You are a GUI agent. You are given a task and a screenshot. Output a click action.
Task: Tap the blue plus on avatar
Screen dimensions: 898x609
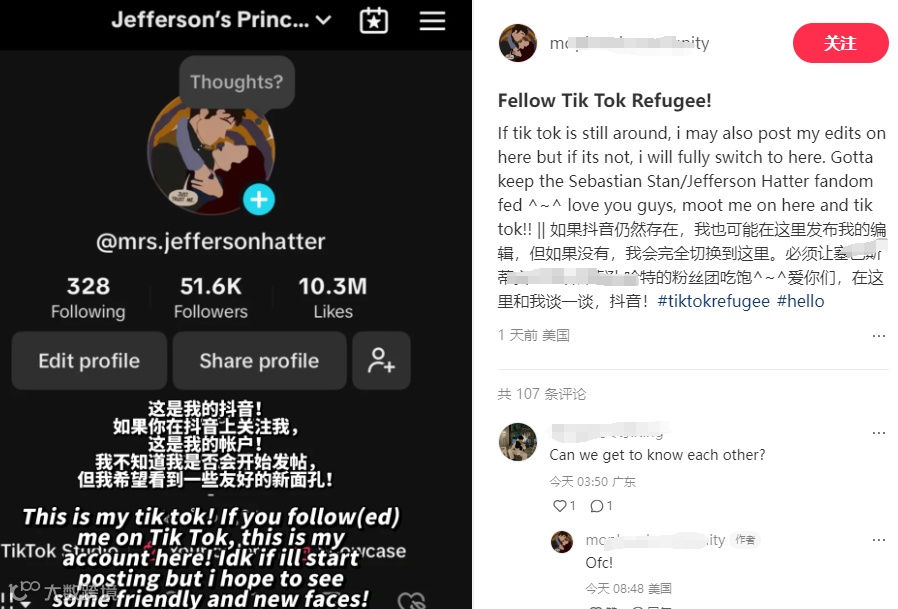point(259,200)
